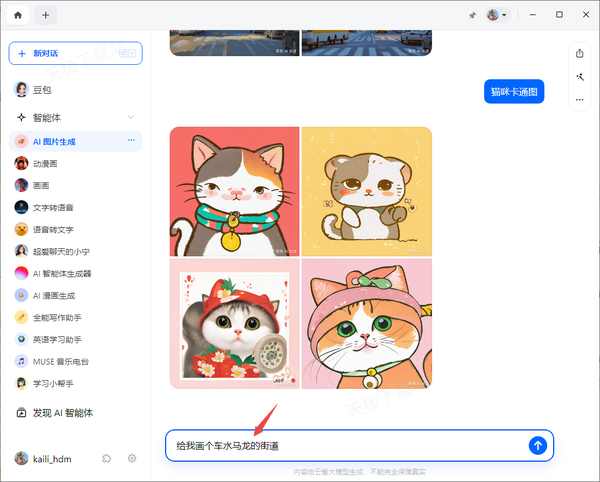Open the calico cat image on red background
600x482 pixels.
tap(235, 192)
